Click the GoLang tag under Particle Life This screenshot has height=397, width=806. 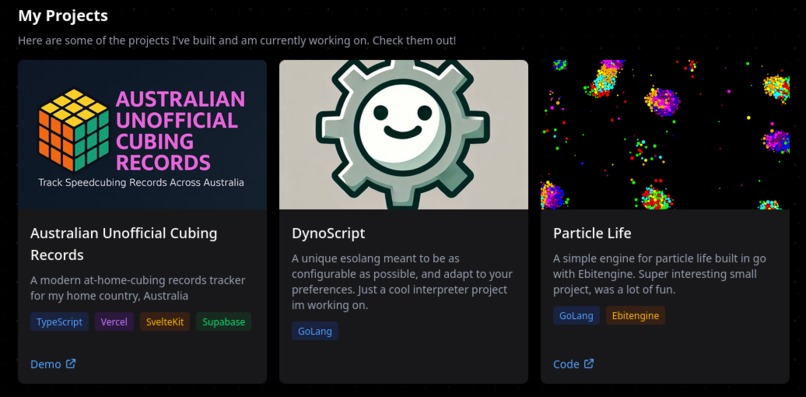tap(576, 315)
